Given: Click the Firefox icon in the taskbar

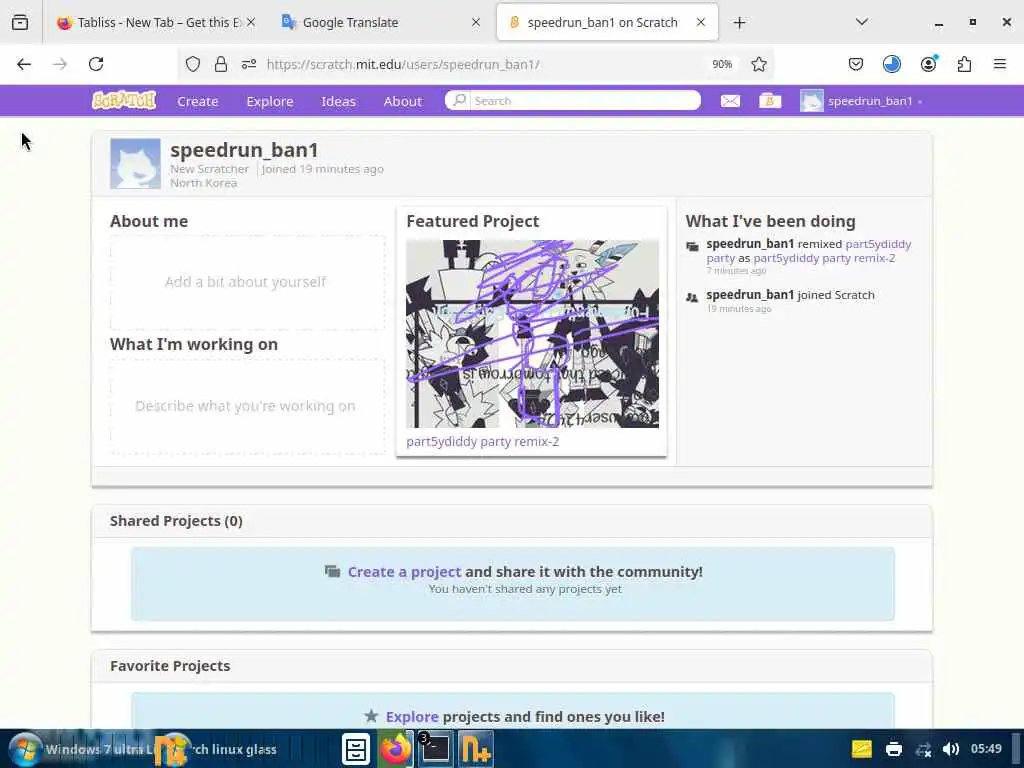Looking at the screenshot, I should click(x=395, y=749).
